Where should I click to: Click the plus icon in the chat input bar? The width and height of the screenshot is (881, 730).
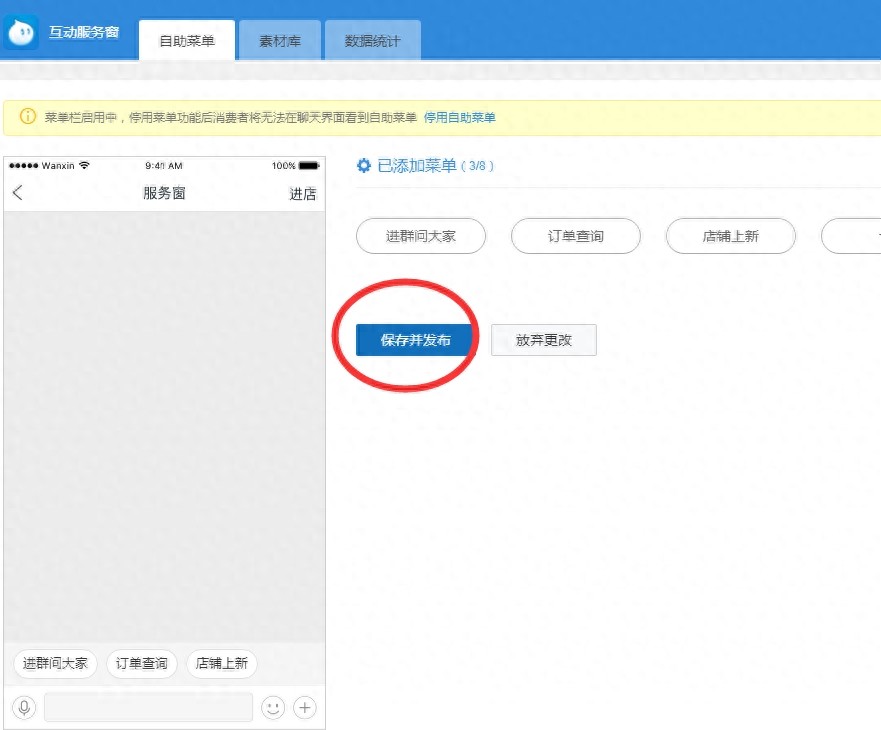[x=302, y=707]
